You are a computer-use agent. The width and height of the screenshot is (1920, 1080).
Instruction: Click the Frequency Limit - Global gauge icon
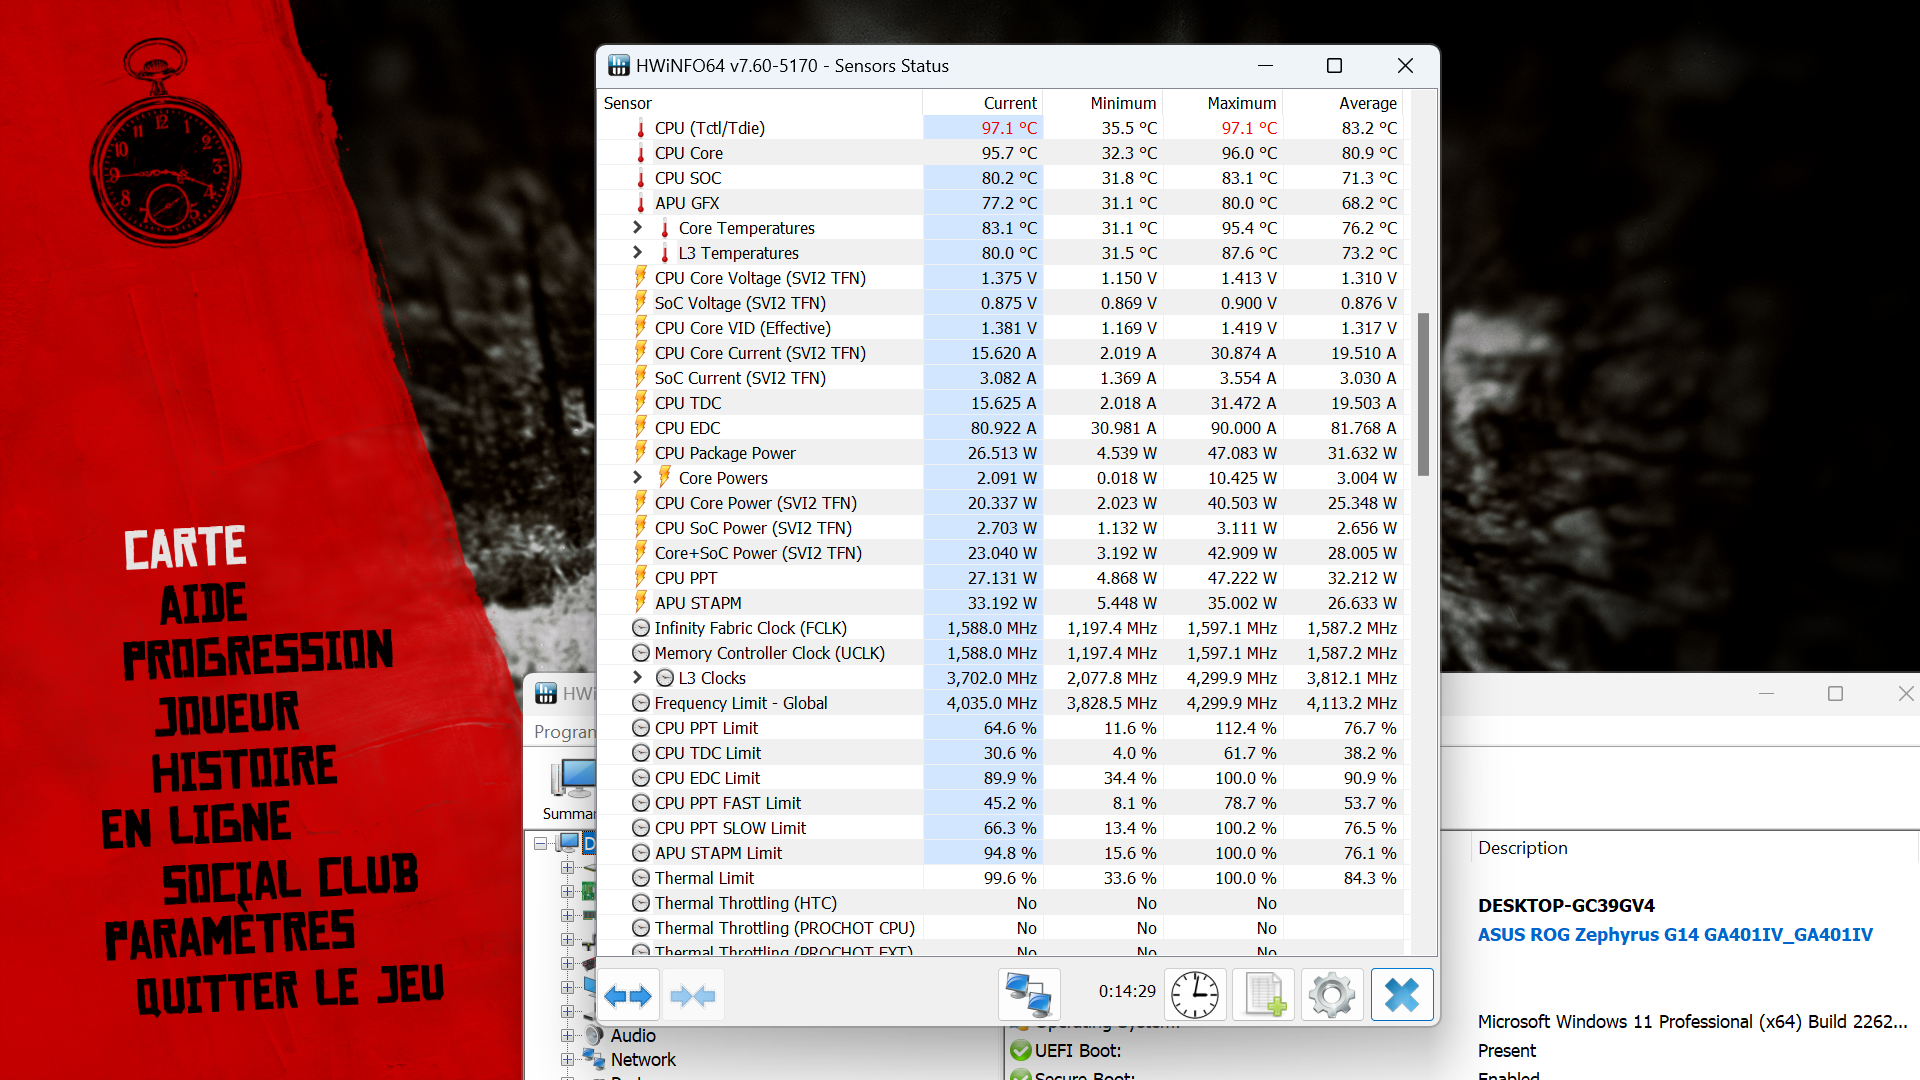point(641,703)
